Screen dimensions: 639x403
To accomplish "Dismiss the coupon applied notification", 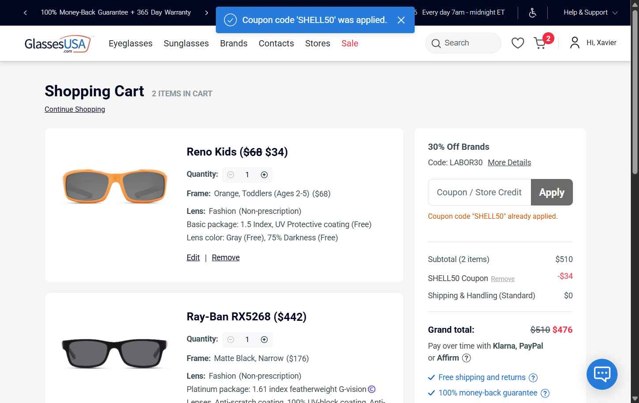I will (401, 20).
